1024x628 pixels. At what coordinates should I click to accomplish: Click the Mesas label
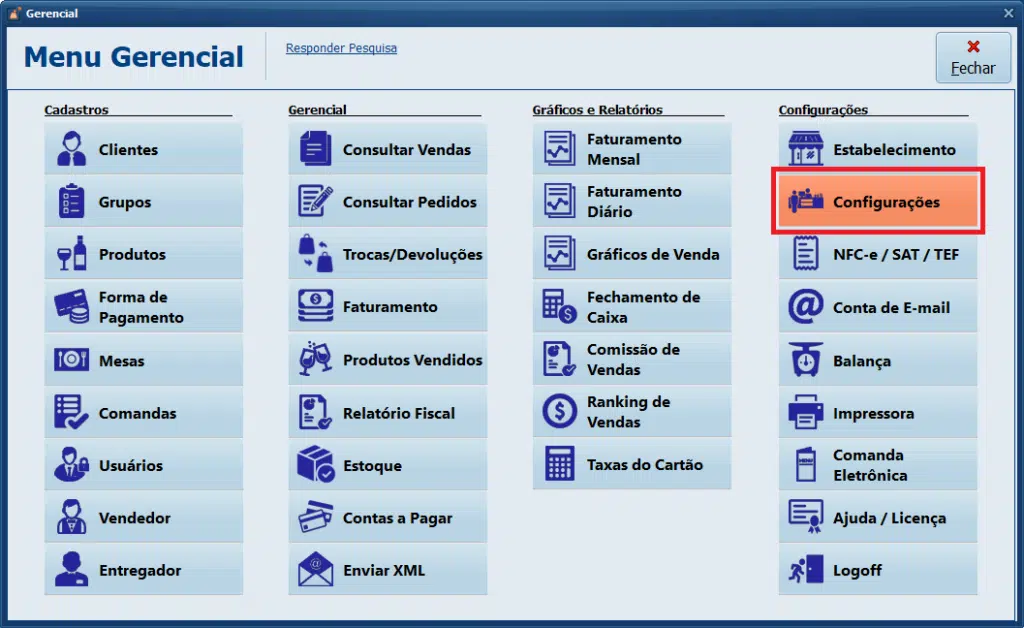pyautogui.click(x=121, y=360)
